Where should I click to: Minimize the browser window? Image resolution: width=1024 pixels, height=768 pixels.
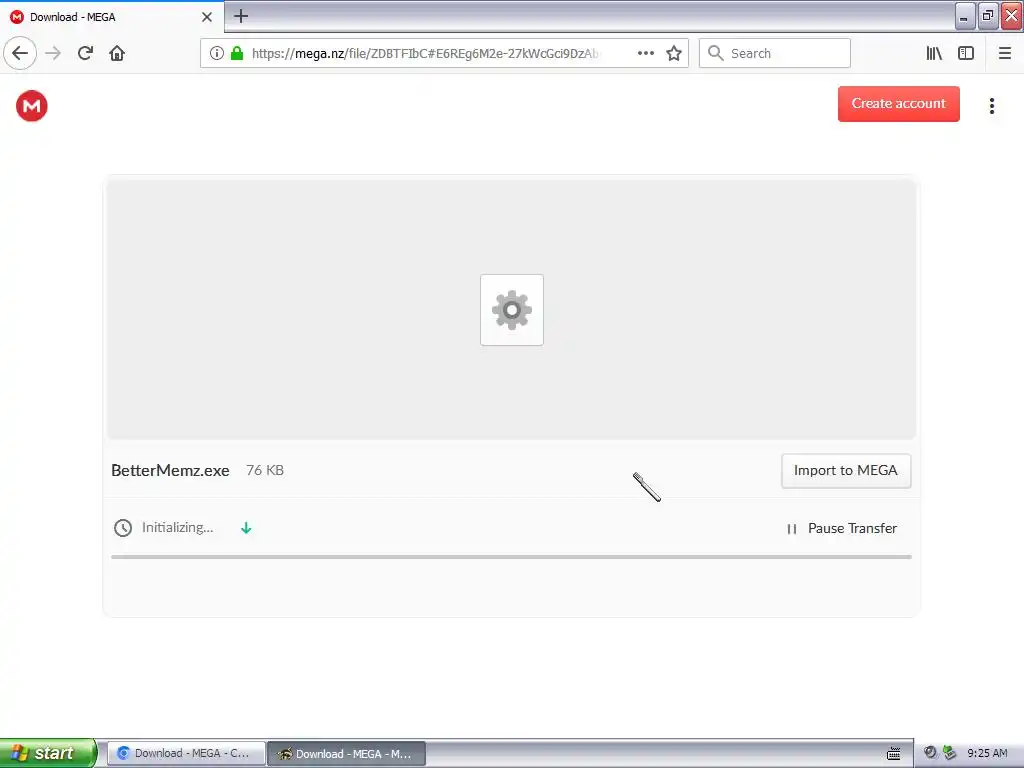965,16
